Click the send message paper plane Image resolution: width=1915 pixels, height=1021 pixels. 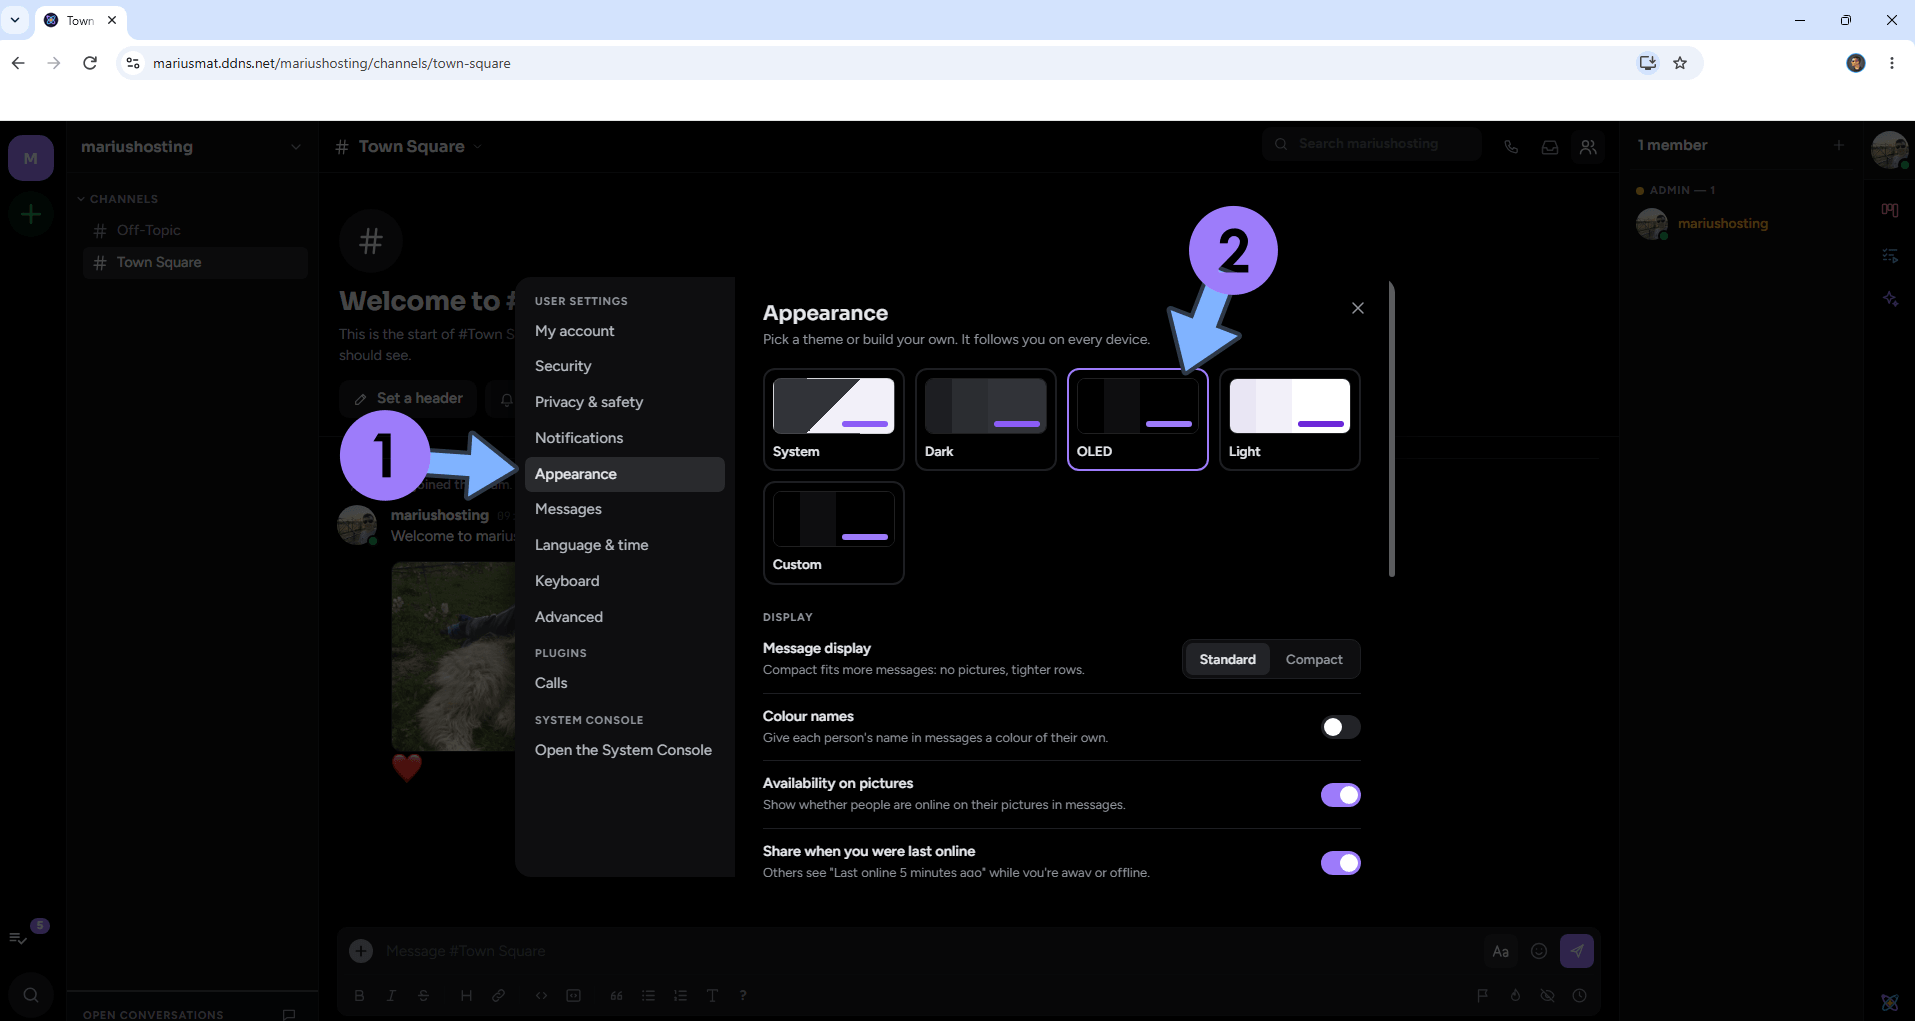point(1577,951)
